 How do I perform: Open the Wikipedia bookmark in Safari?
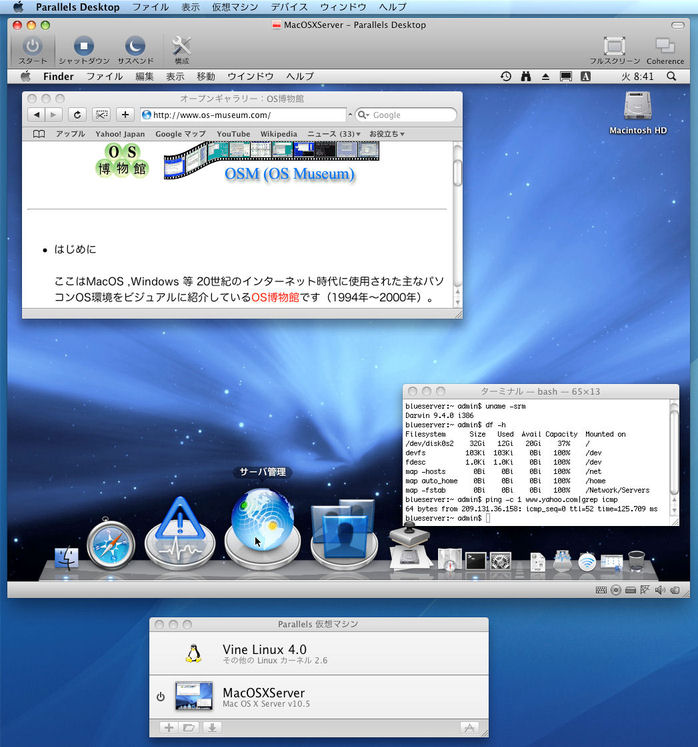coord(279,134)
